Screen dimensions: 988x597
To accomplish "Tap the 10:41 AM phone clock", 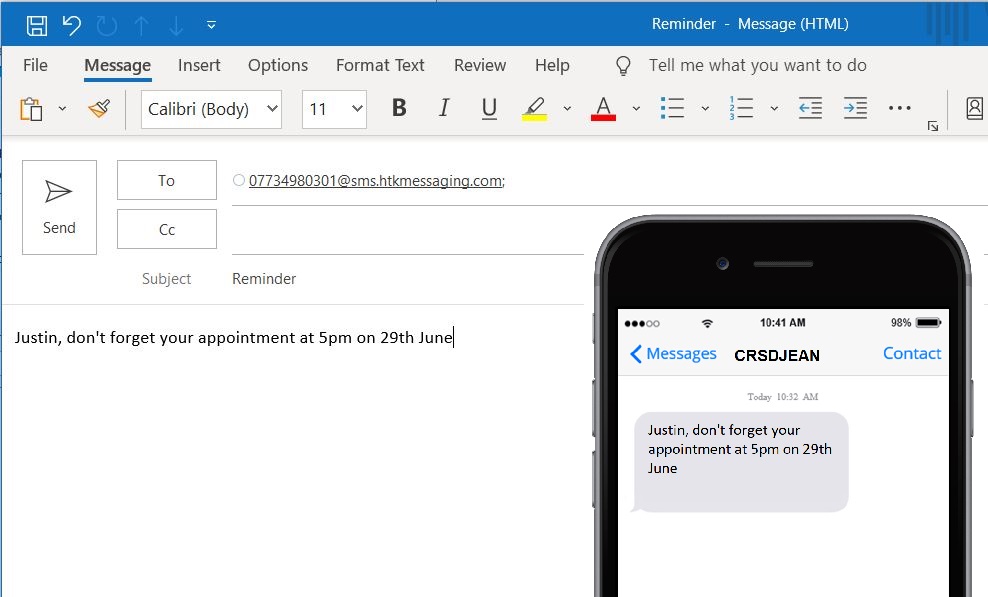I will 783,323.
